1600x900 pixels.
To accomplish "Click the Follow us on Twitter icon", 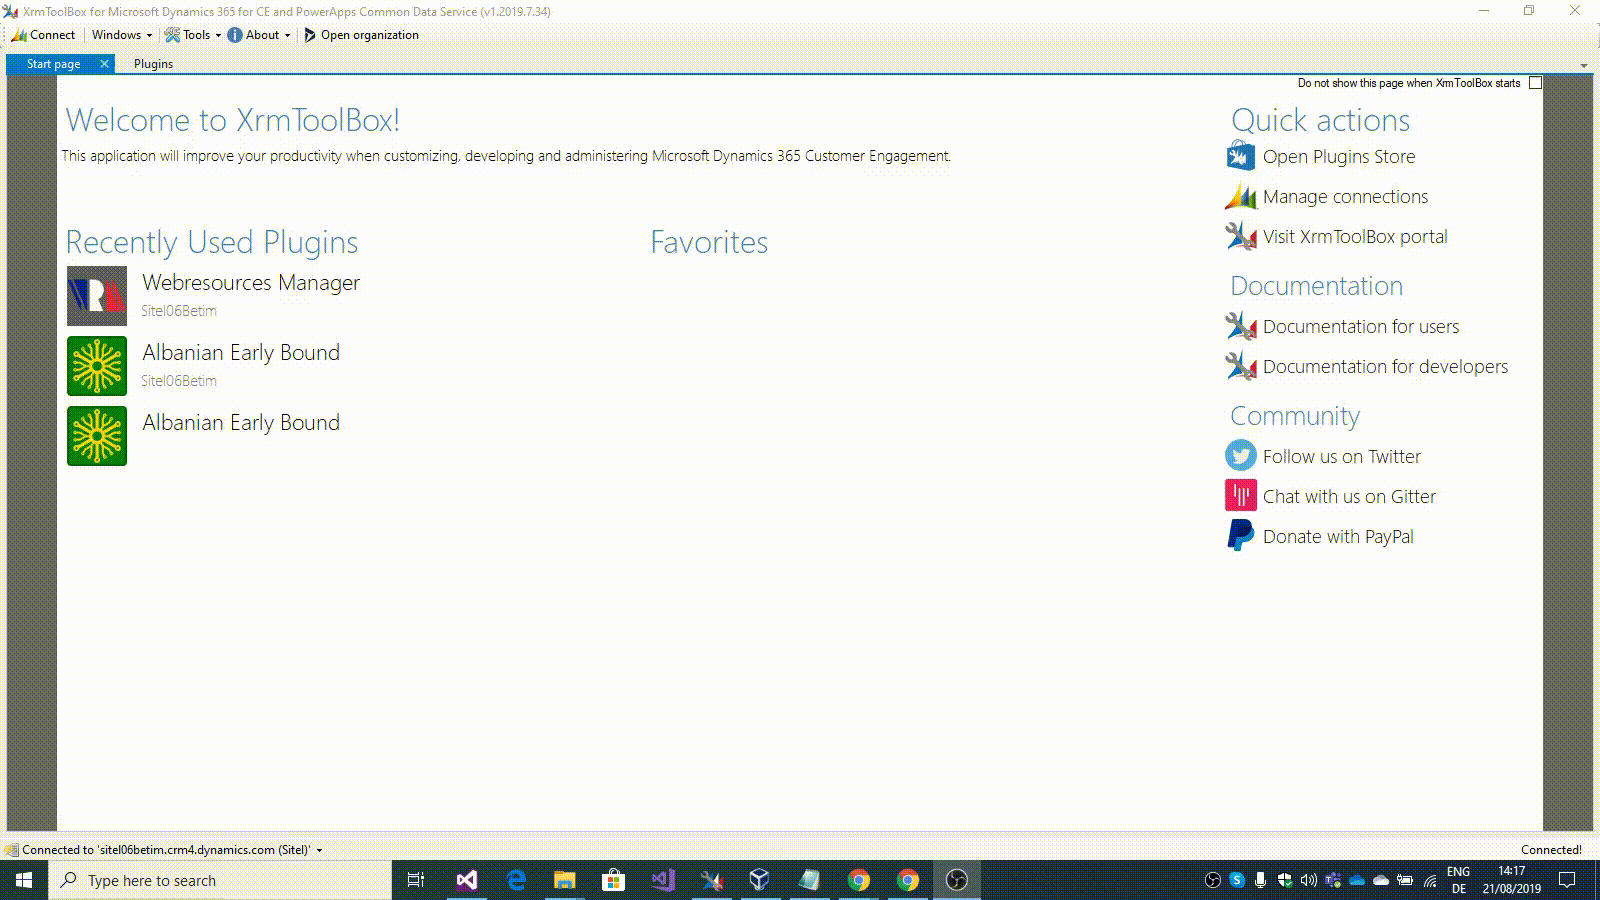I will click(1240, 455).
